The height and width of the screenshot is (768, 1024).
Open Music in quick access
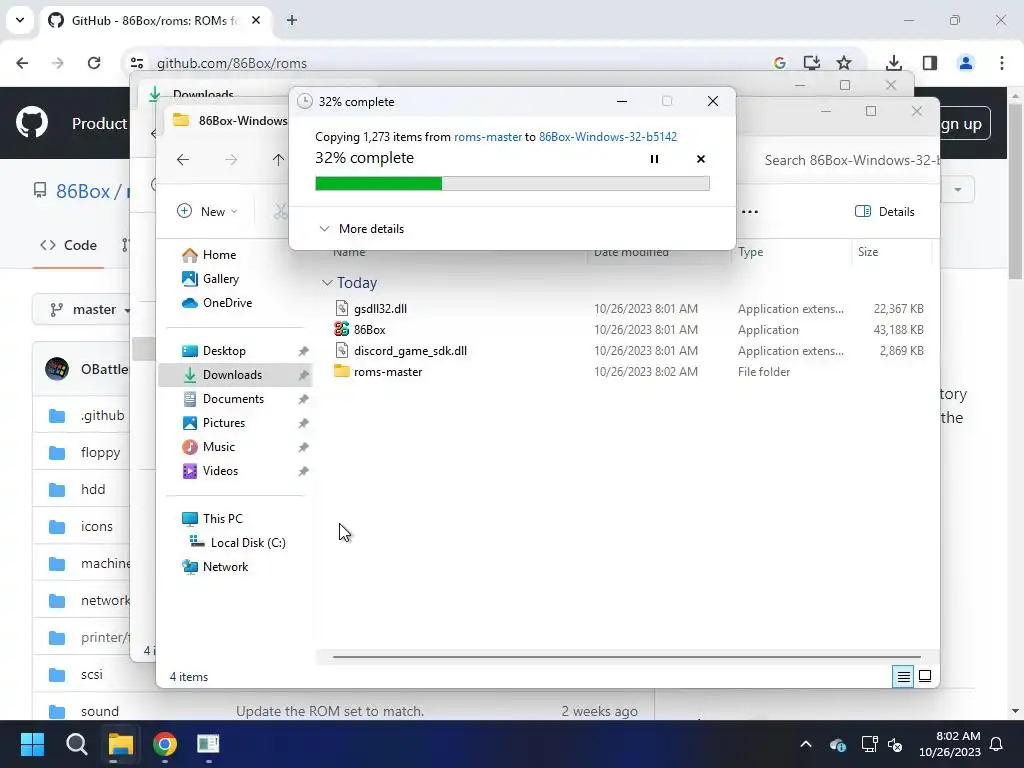click(219, 447)
